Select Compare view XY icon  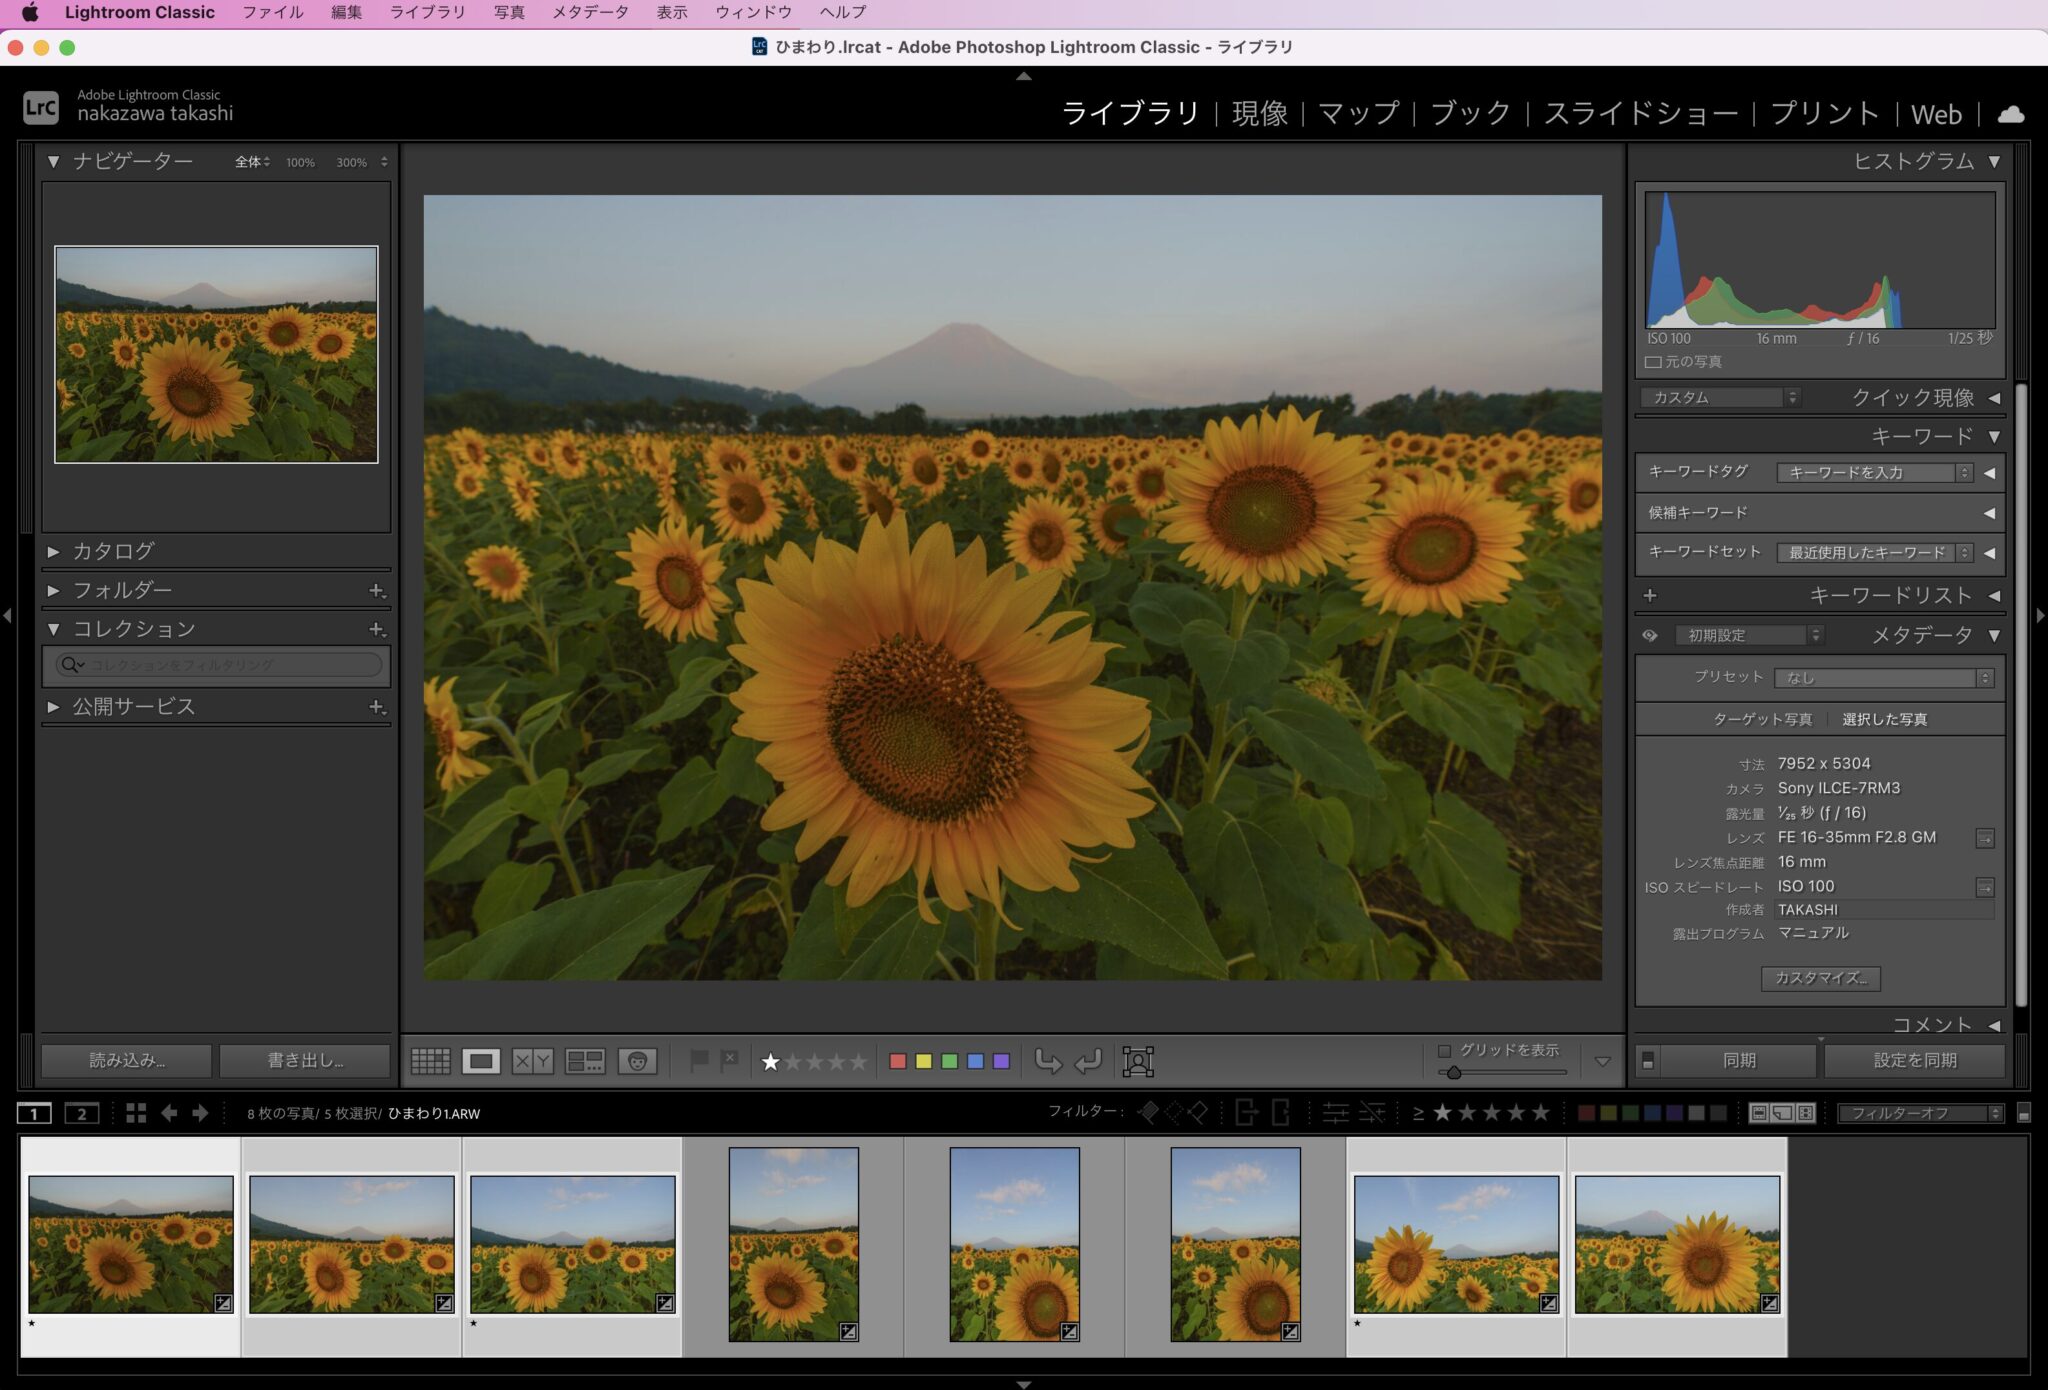click(x=532, y=1061)
